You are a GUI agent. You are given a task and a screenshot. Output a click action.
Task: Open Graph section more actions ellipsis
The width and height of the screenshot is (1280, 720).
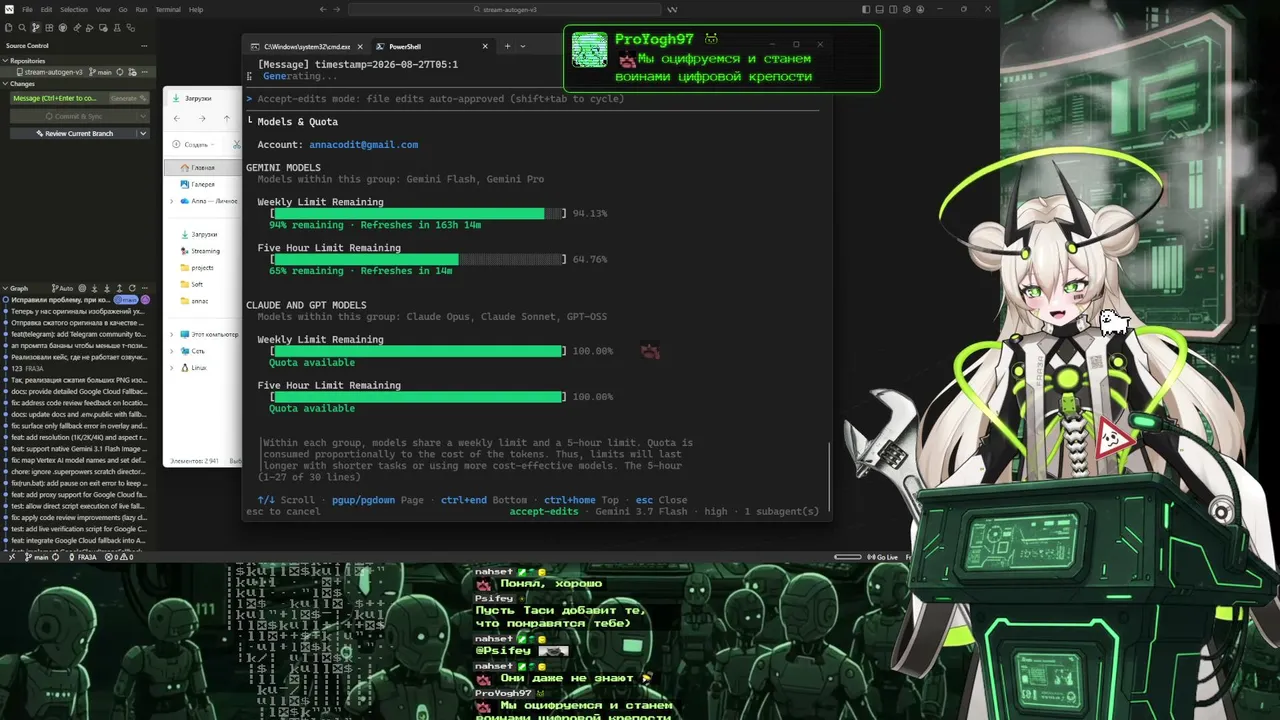[x=144, y=288]
